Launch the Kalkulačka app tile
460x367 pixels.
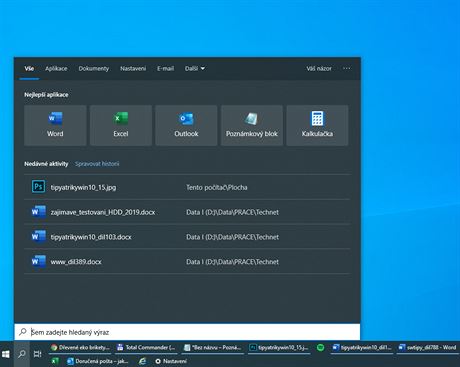(317, 126)
